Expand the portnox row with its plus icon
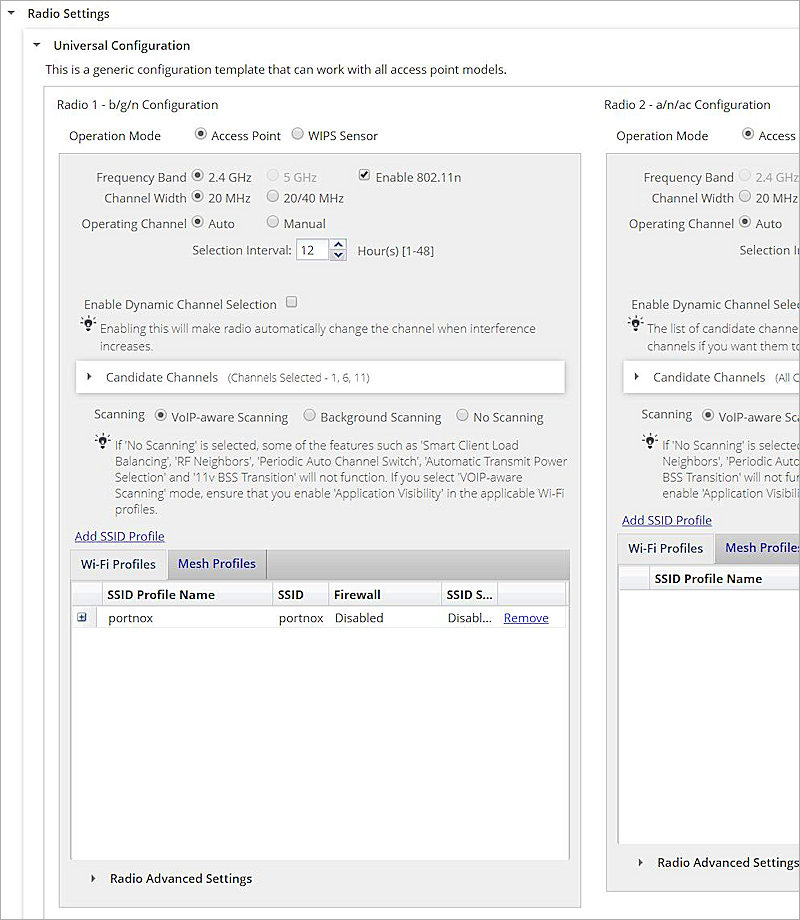The width and height of the screenshot is (800, 920). click(x=85, y=617)
